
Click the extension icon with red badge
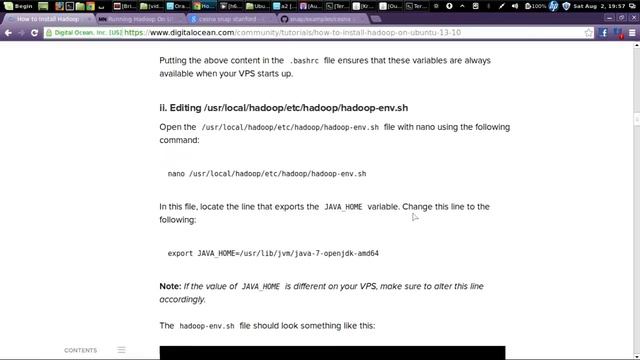coord(618,33)
